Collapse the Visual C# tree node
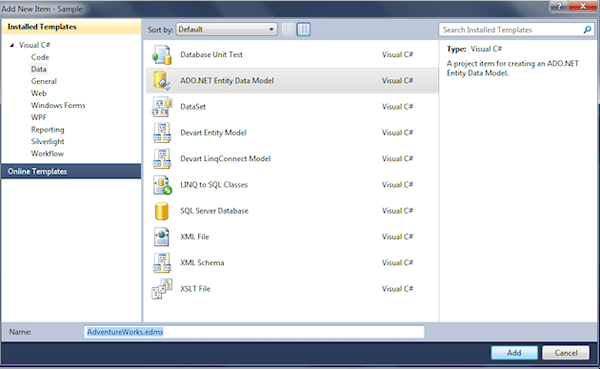Viewport: 600px width, 369px height. click(12, 45)
